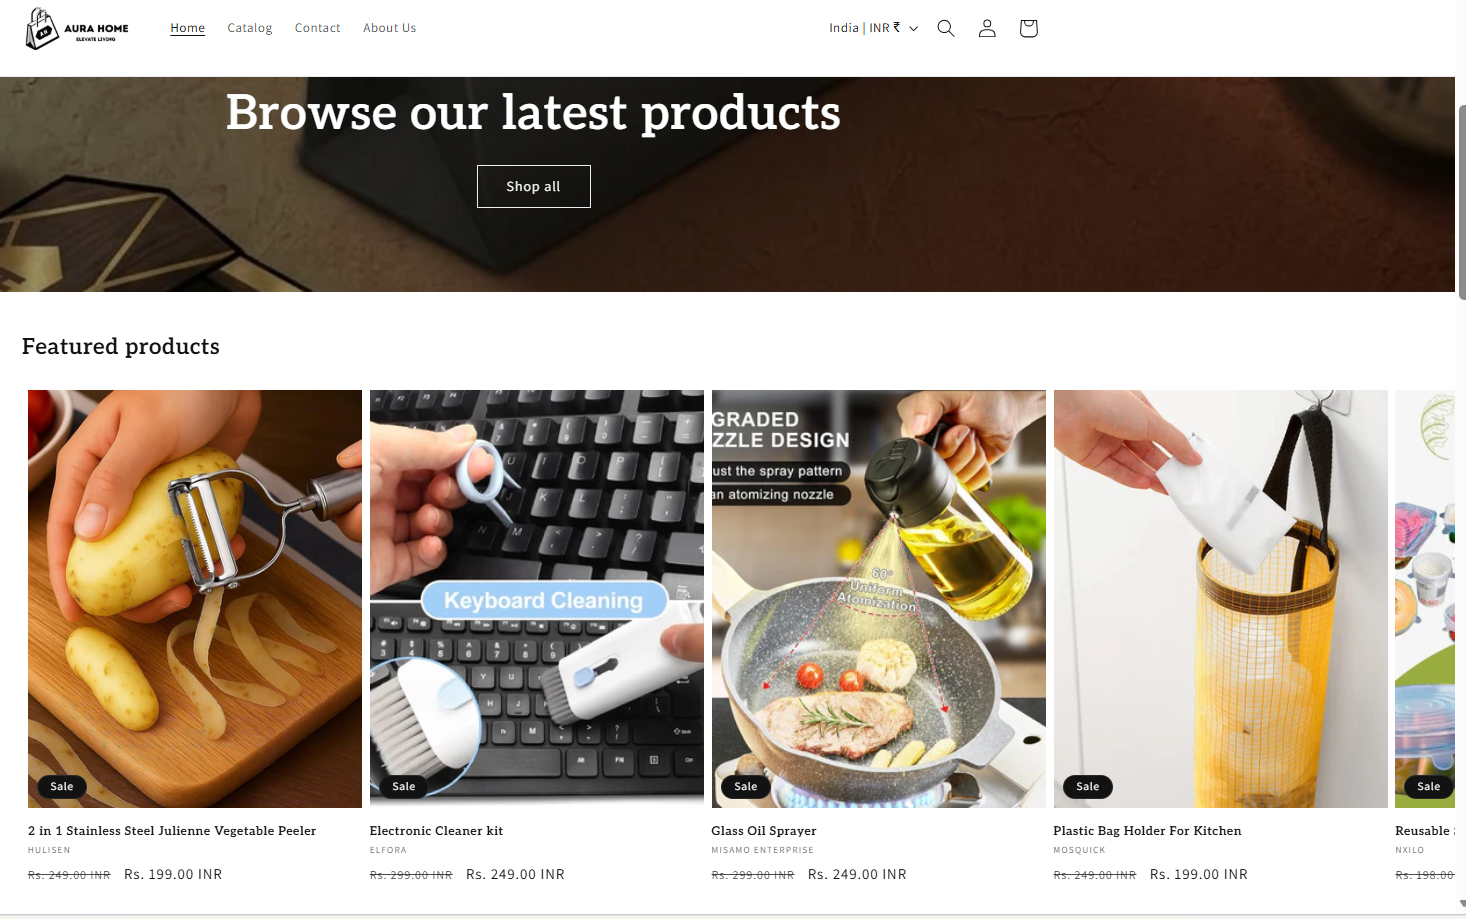Click the chevron beside INR ₹
This screenshot has height=919, width=1466.
tap(913, 28)
